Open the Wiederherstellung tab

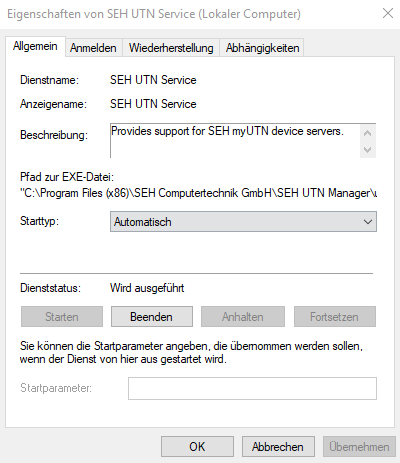pyautogui.click(x=171, y=48)
